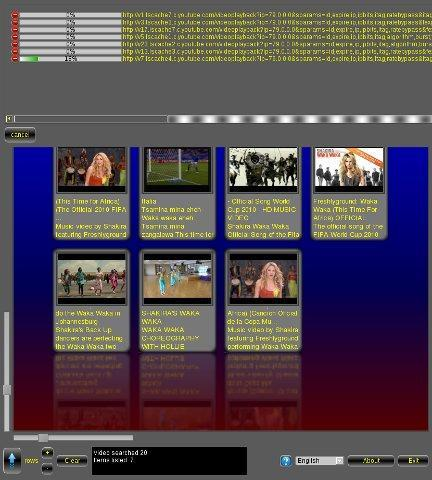
Task: Click the v1.lscache7 download URL
Action: (277, 15)
